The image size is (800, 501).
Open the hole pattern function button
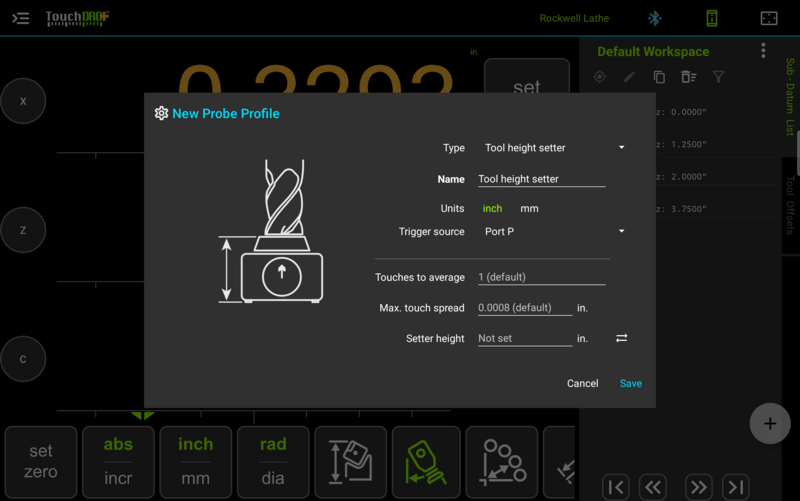502,462
